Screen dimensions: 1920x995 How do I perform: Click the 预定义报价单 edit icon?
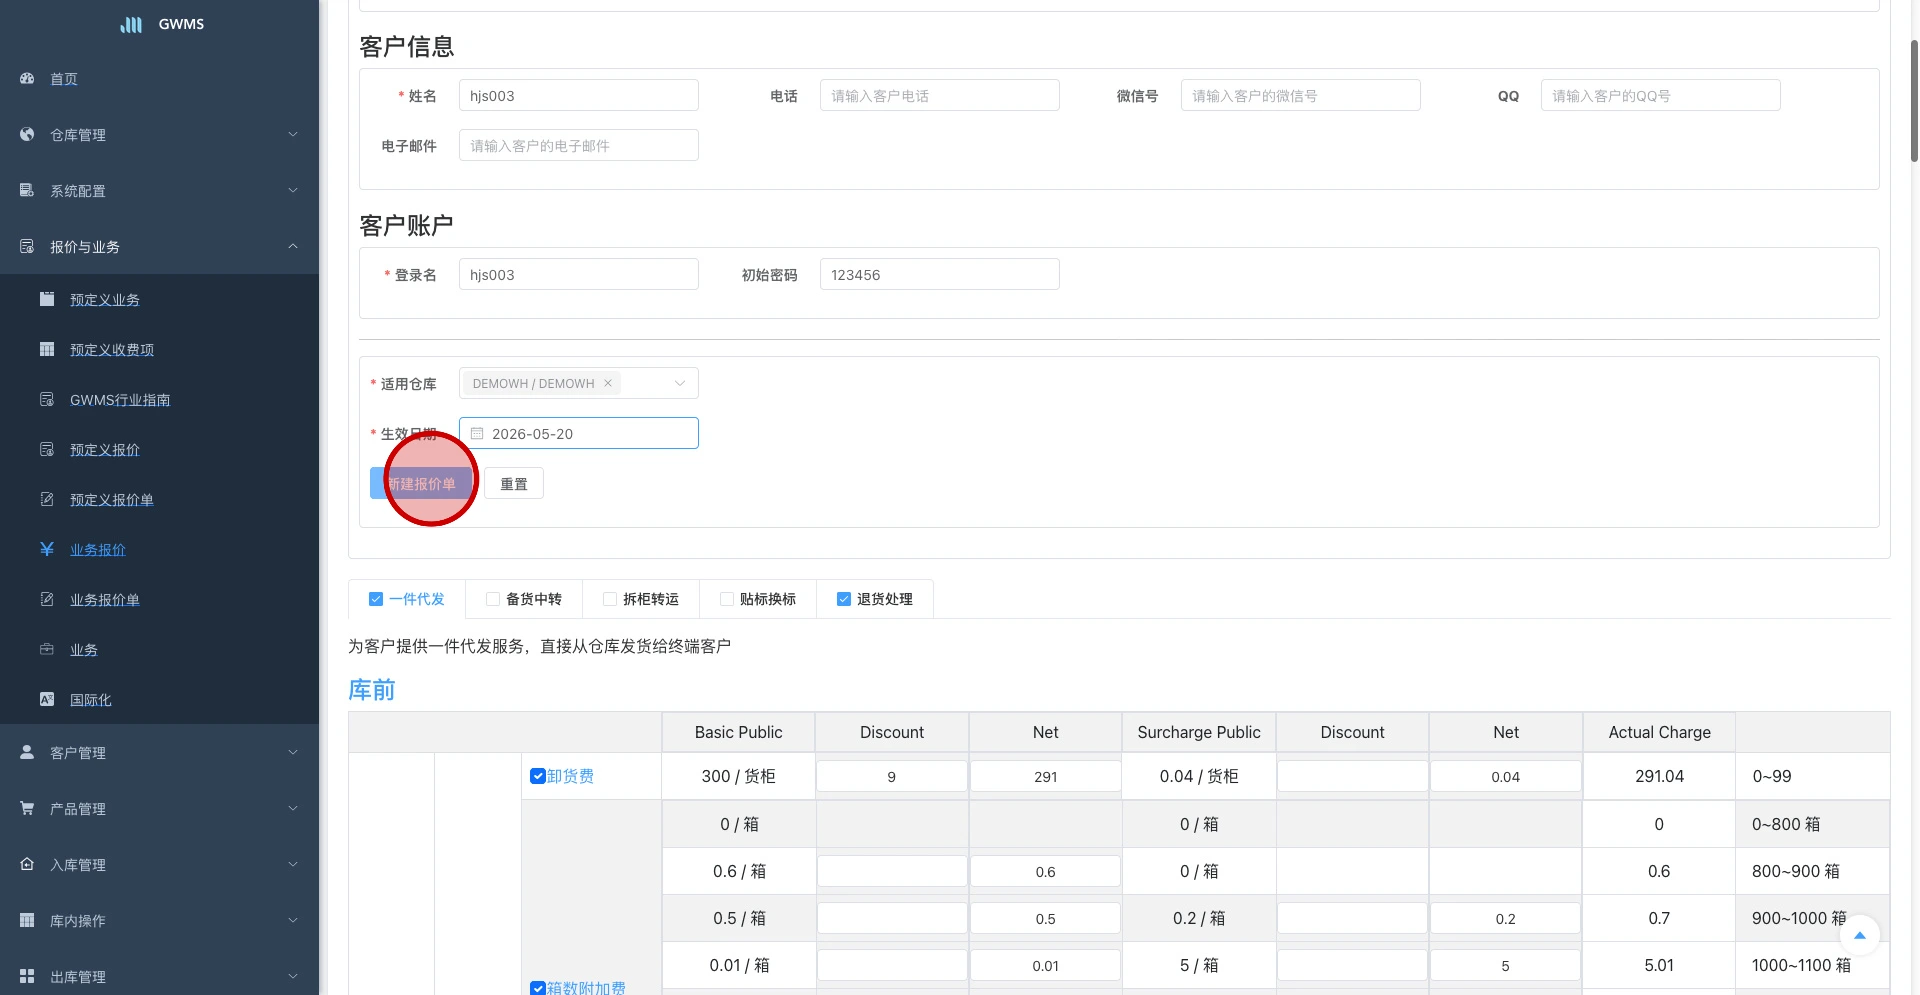pos(47,499)
